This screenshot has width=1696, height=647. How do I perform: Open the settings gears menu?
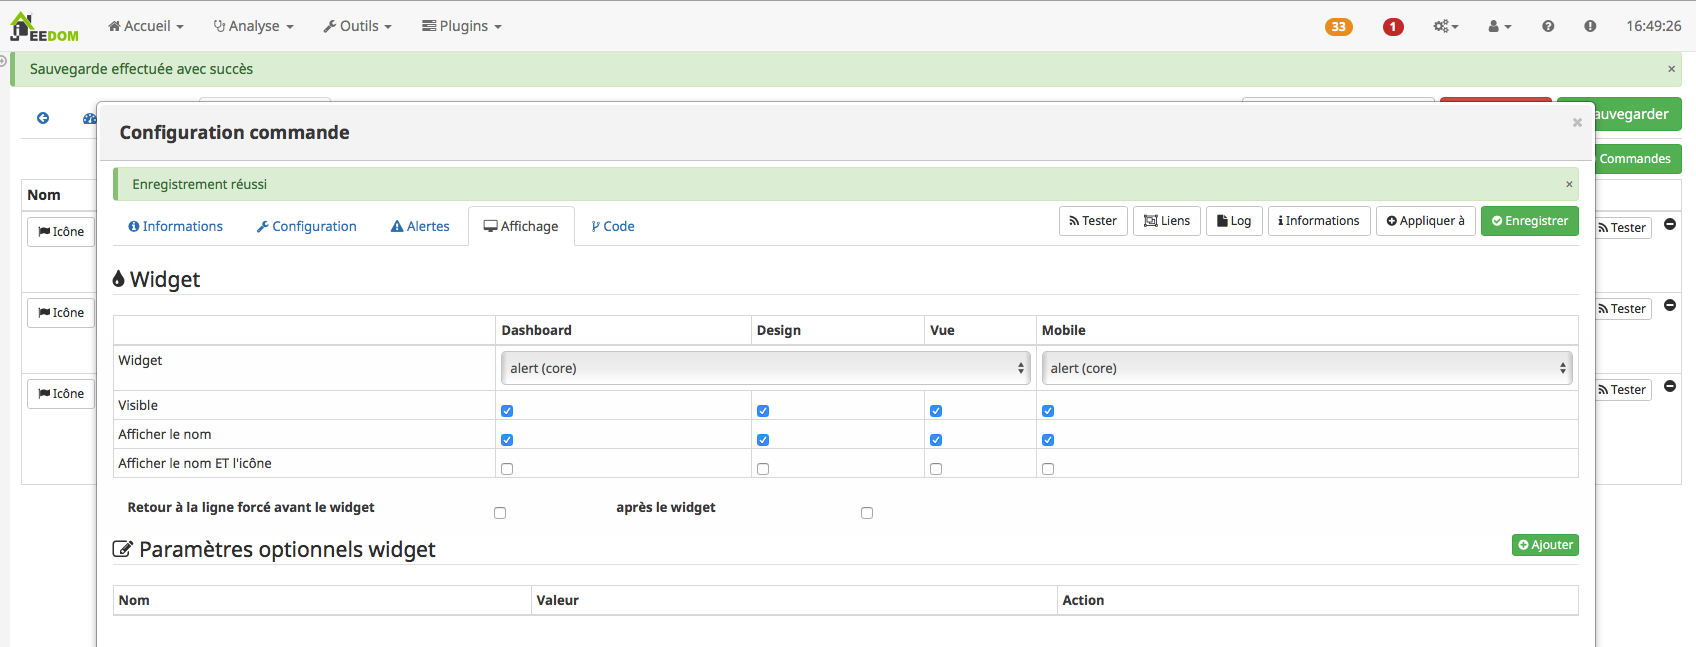[x=1444, y=27]
